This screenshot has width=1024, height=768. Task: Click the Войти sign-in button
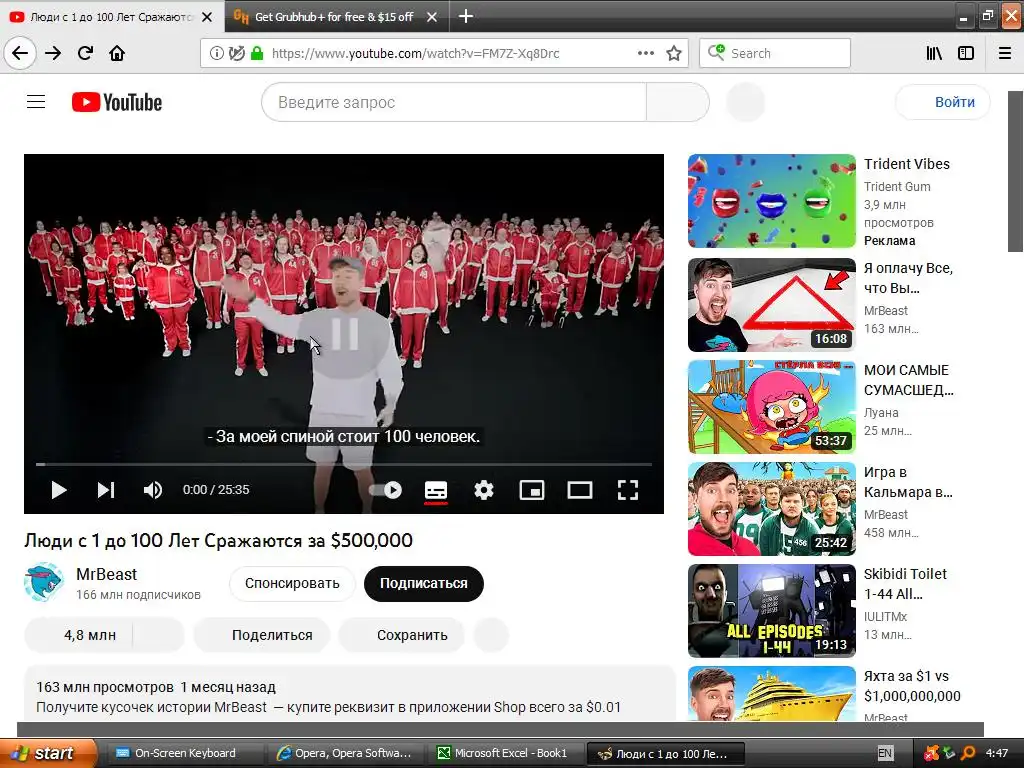coord(943,102)
